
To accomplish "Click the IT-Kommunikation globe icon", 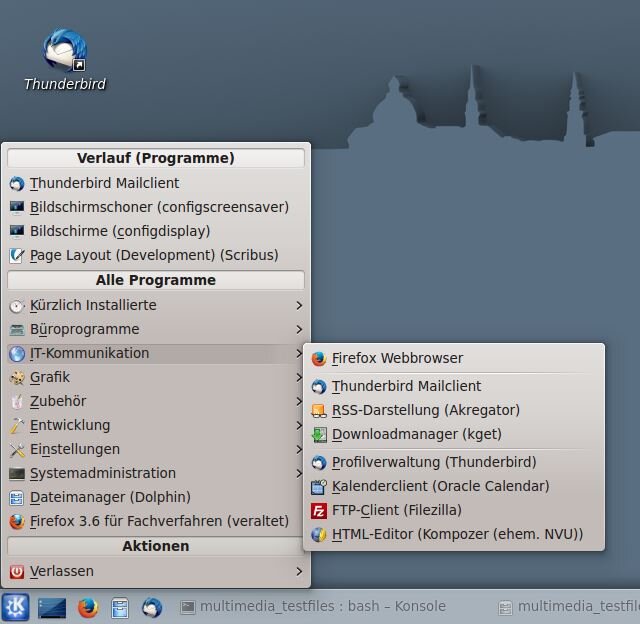I will pos(17,353).
